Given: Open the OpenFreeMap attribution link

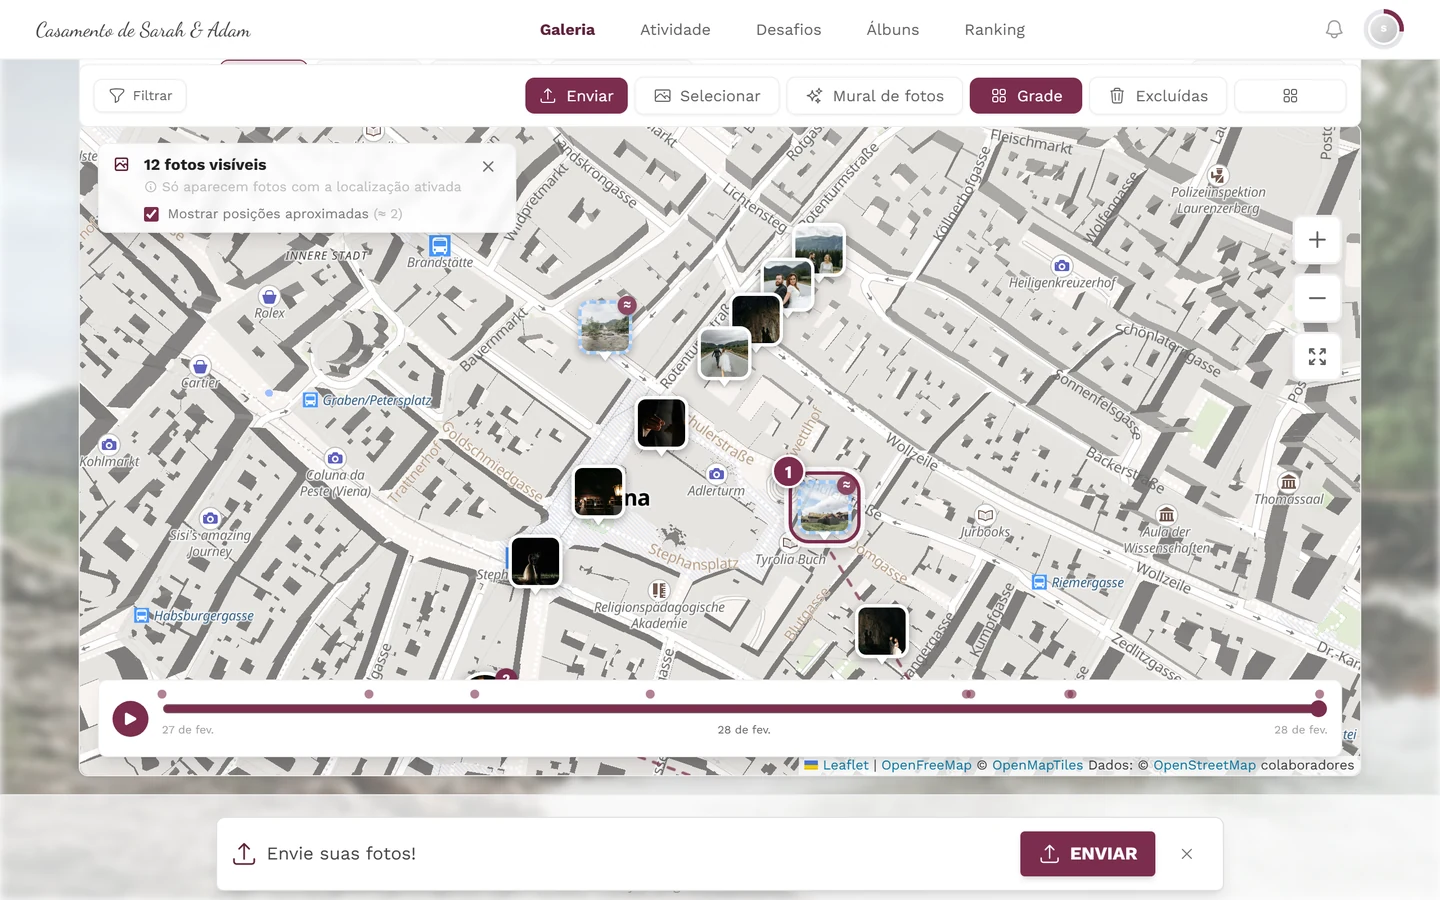Looking at the screenshot, I should pyautogui.click(x=926, y=765).
